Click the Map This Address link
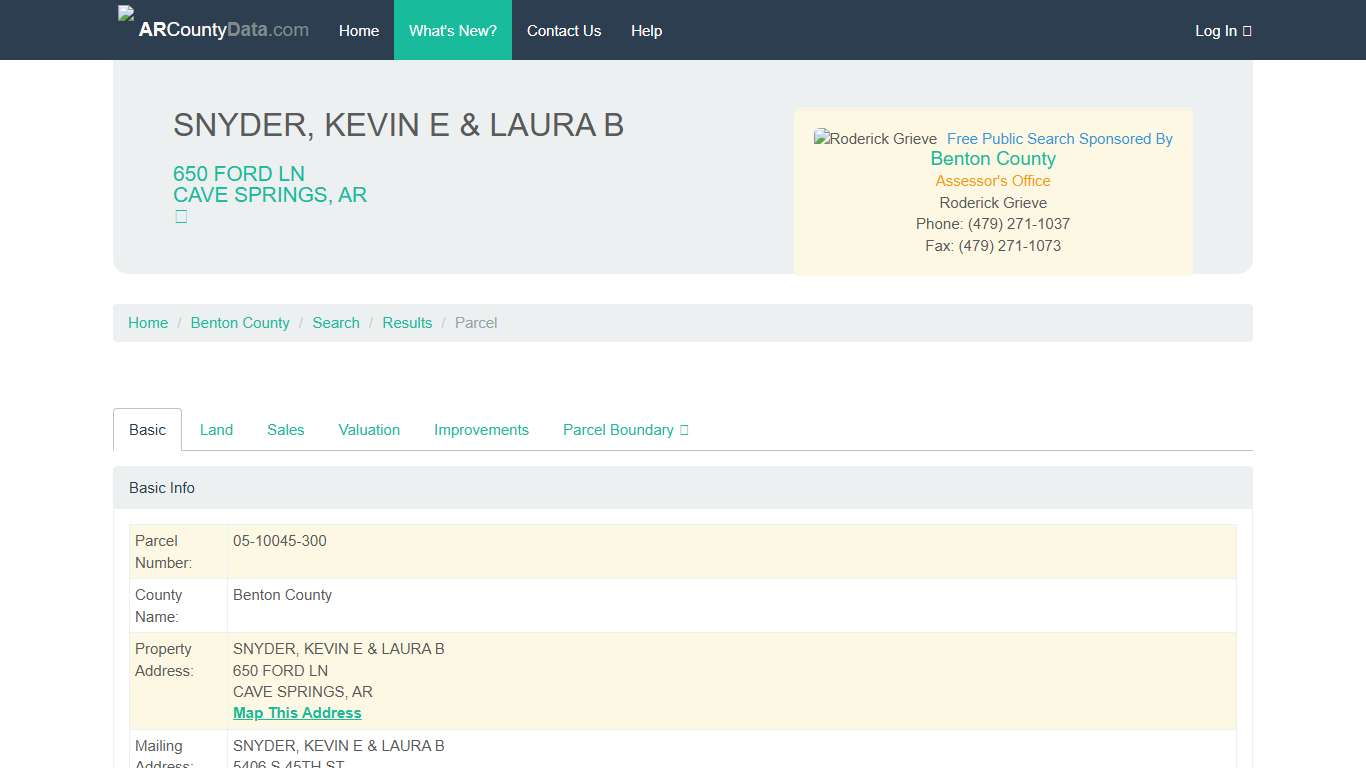The width and height of the screenshot is (1366, 768). click(297, 713)
